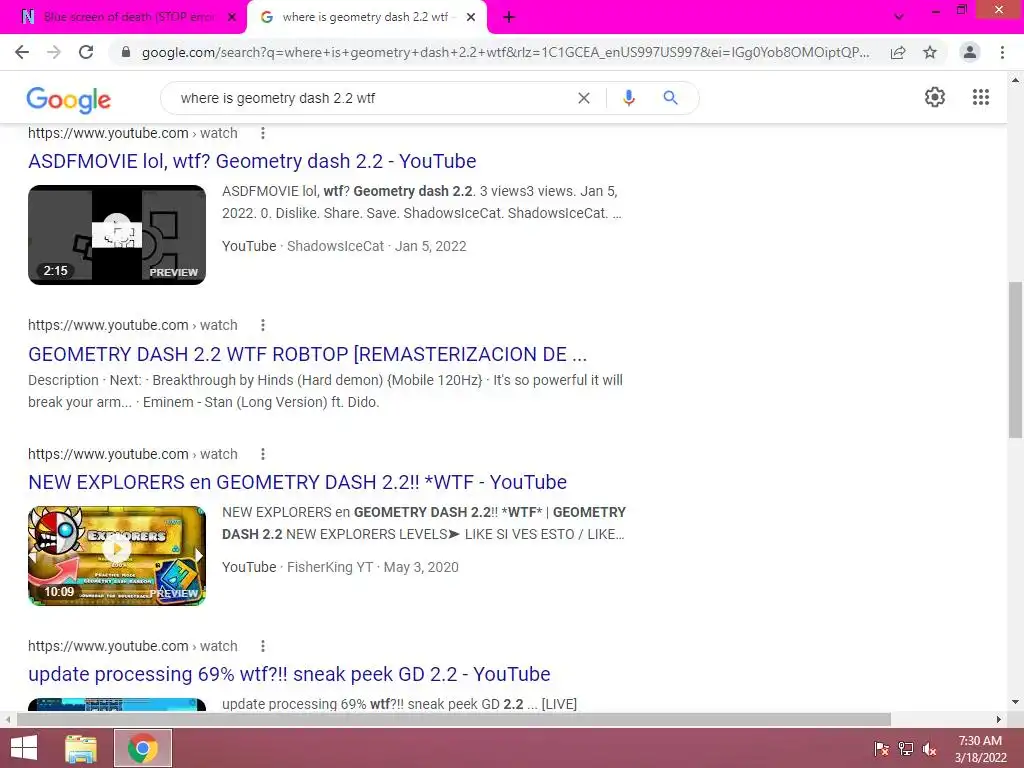This screenshot has width=1024, height=768.
Task: Open File Explorer from the taskbar
Action: (x=81, y=748)
